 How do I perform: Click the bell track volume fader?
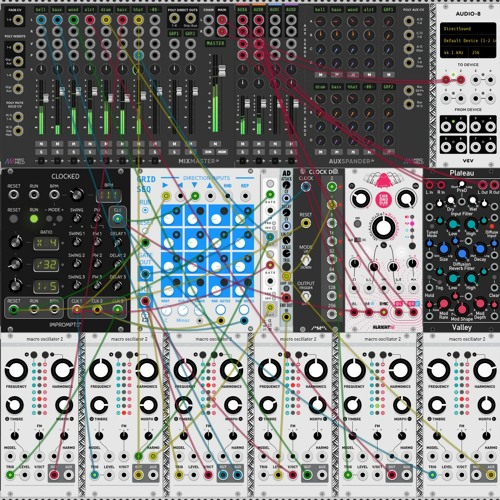pos(45,98)
